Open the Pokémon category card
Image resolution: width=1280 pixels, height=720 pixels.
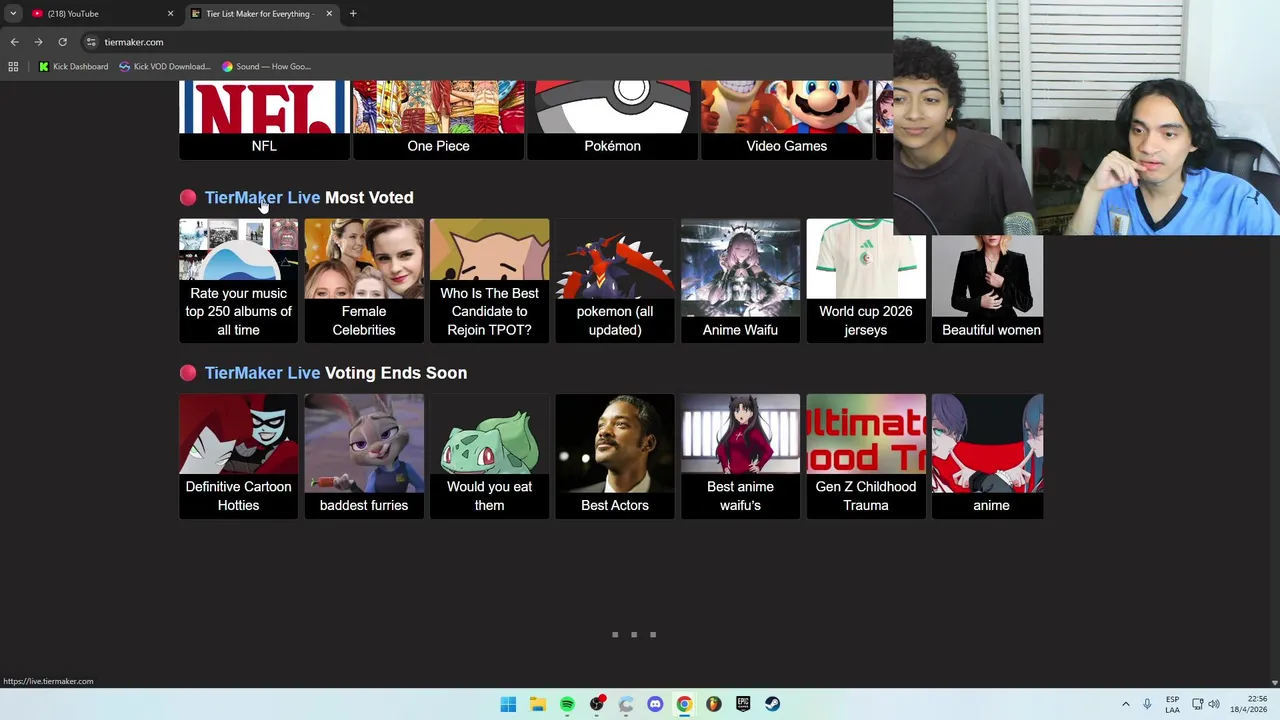pyautogui.click(x=612, y=120)
